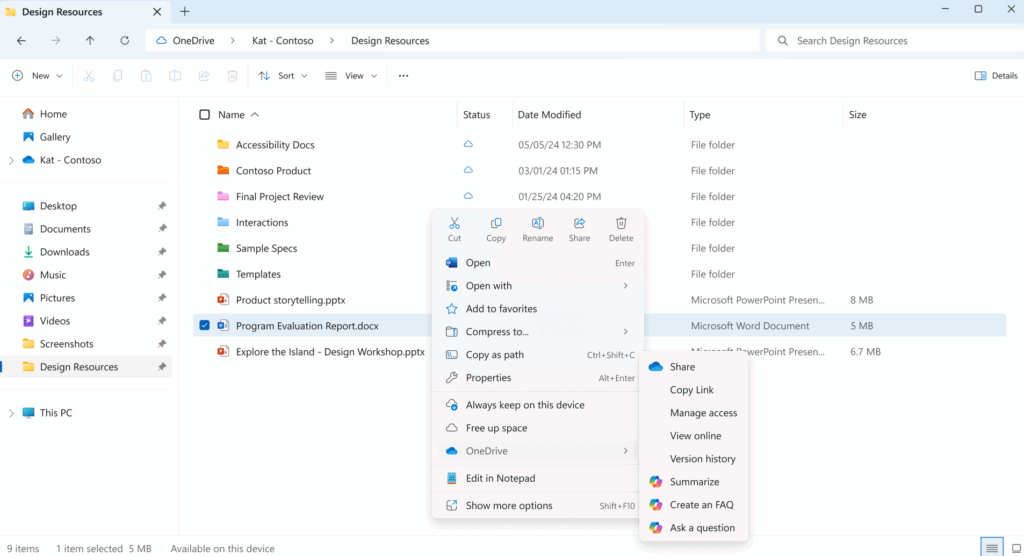Image resolution: width=1024 pixels, height=556 pixels.
Task: Click the Refresh button in navigation bar
Action: (x=124, y=41)
